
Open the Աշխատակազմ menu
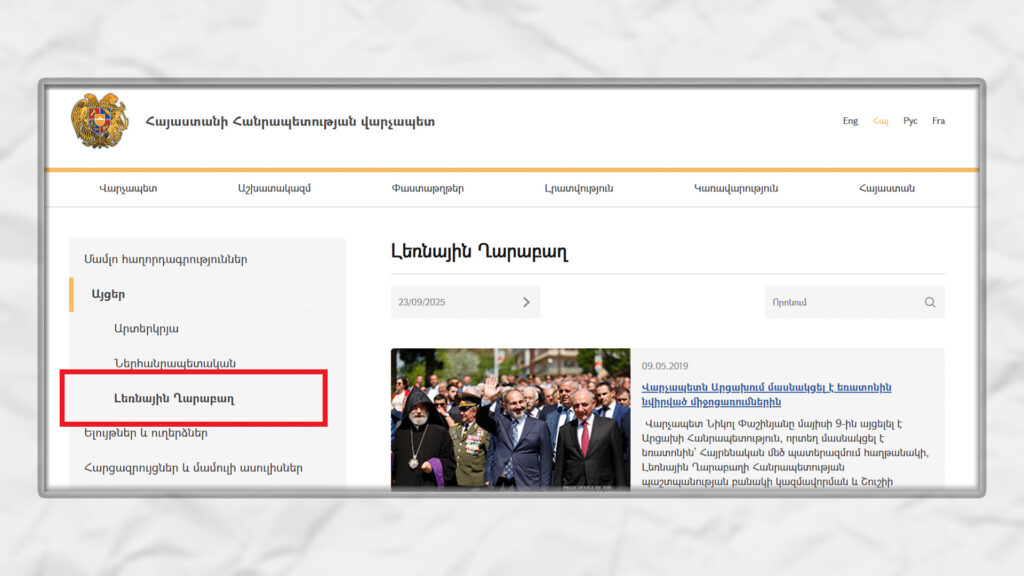(274, 189)
